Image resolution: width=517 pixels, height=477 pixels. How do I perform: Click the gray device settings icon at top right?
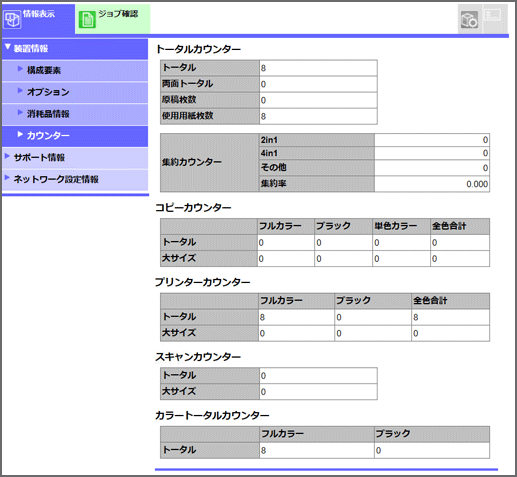469,20
